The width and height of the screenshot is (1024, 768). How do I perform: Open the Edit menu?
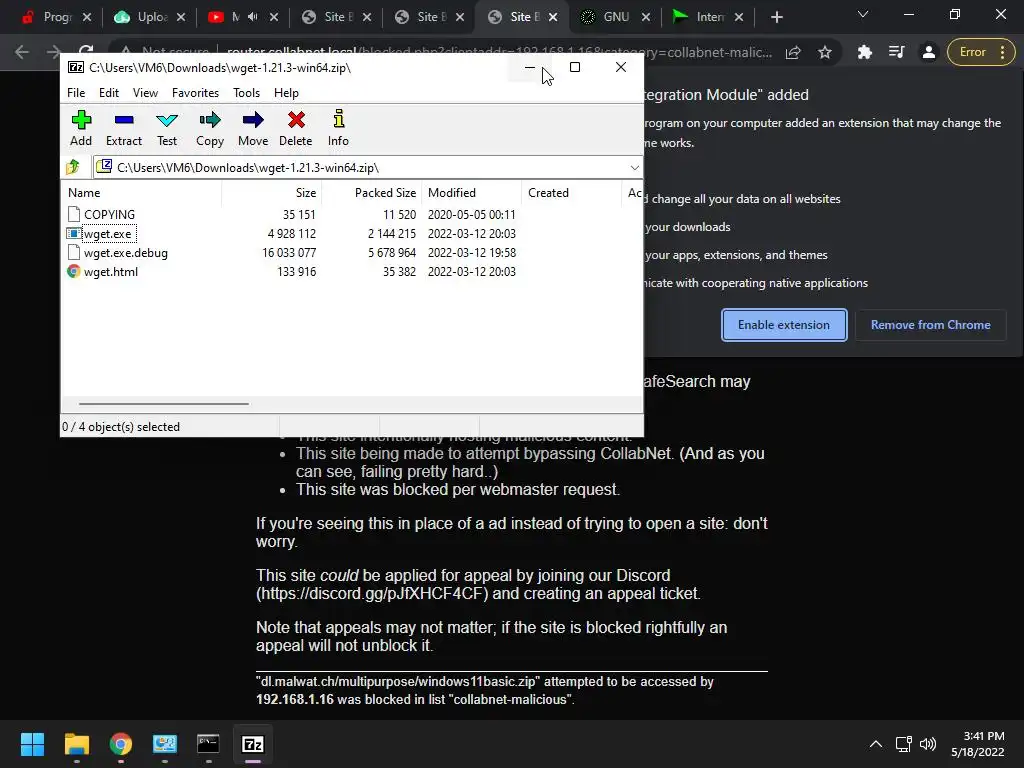coord(108,93)
